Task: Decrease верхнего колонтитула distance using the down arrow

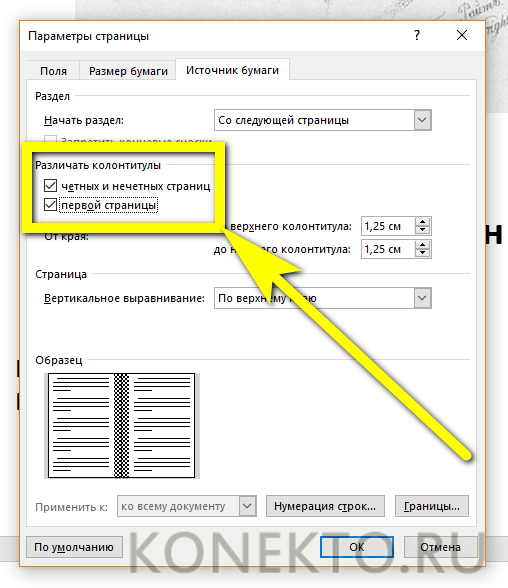Action: click(x=423, y=230)
